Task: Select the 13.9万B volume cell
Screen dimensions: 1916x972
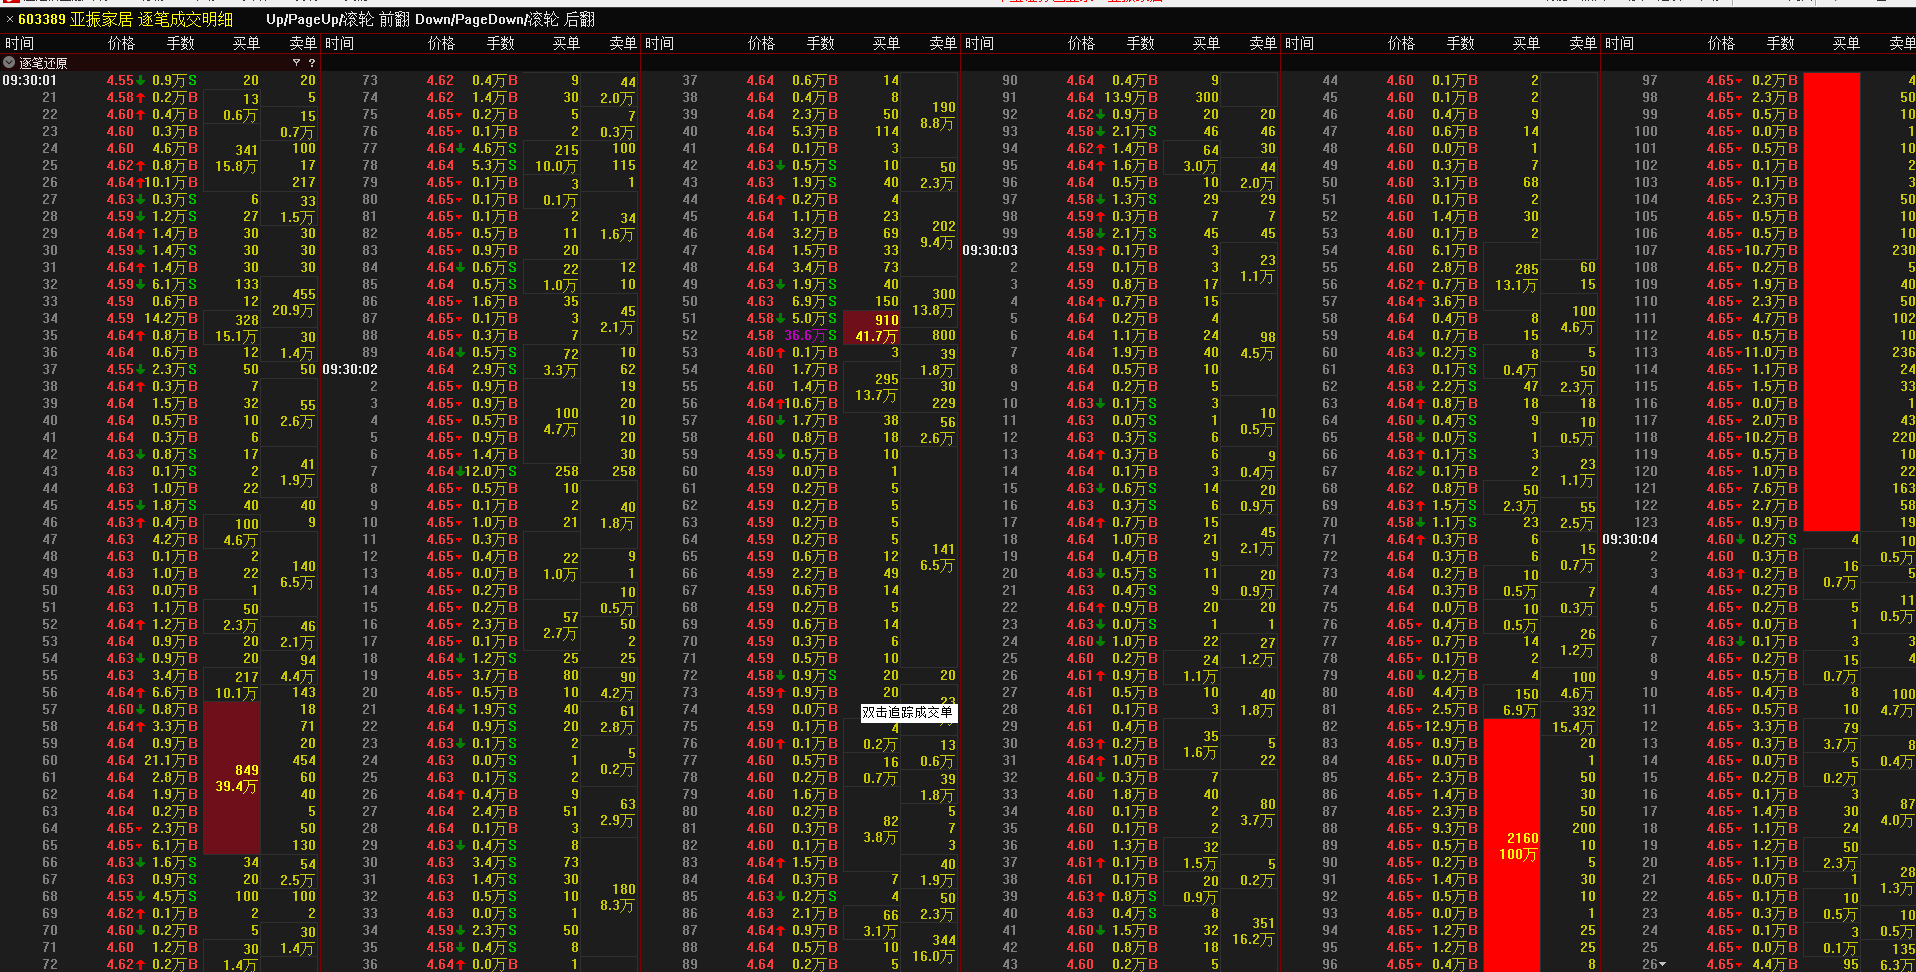Action: point(1131,97)
